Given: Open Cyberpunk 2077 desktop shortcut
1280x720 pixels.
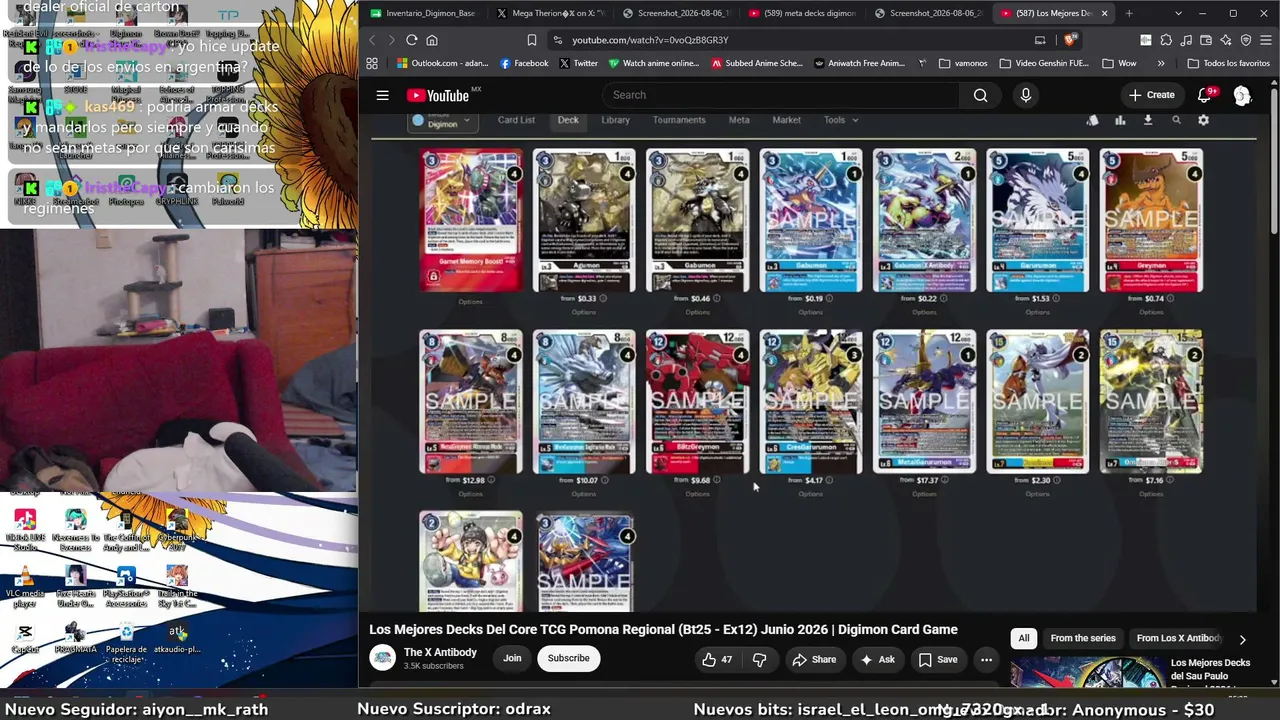Looking at the screenshot, I should [x=177, y=529].
